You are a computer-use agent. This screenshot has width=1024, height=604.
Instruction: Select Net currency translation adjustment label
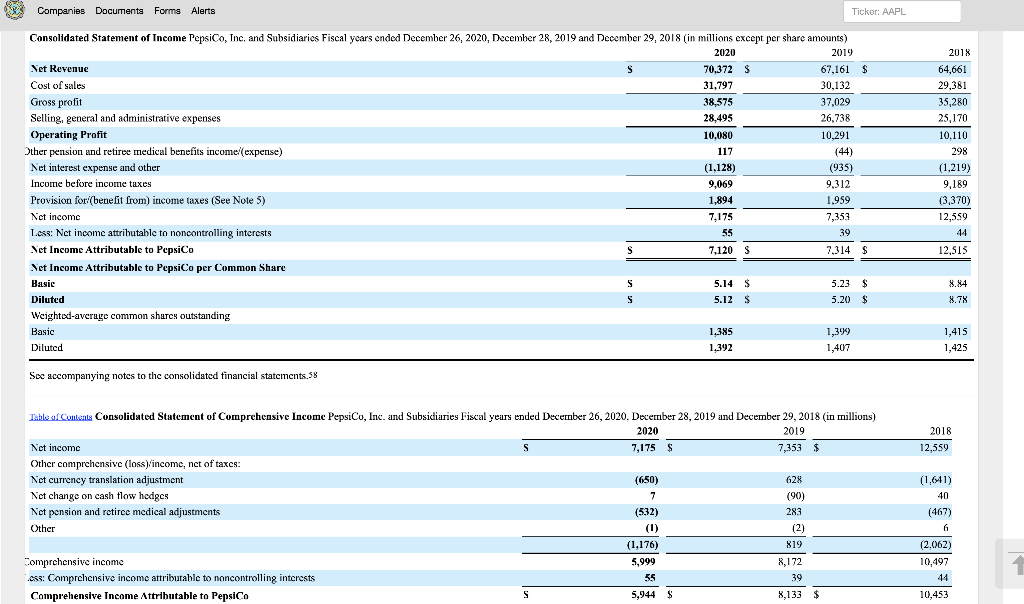pos(107,480)
